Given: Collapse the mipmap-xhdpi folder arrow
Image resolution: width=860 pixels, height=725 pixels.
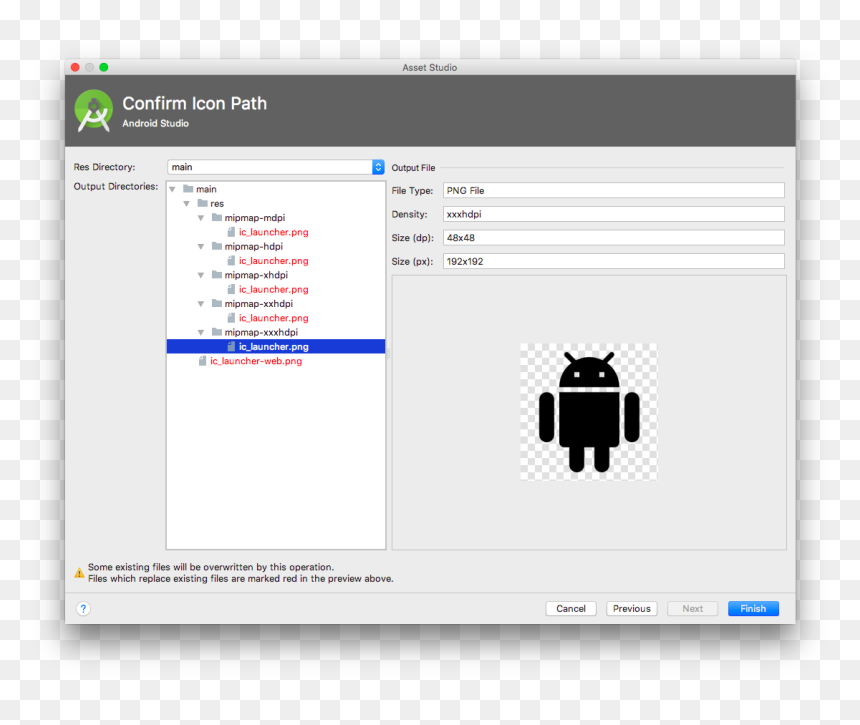Looking at the screenshot, I should [201, 275].
